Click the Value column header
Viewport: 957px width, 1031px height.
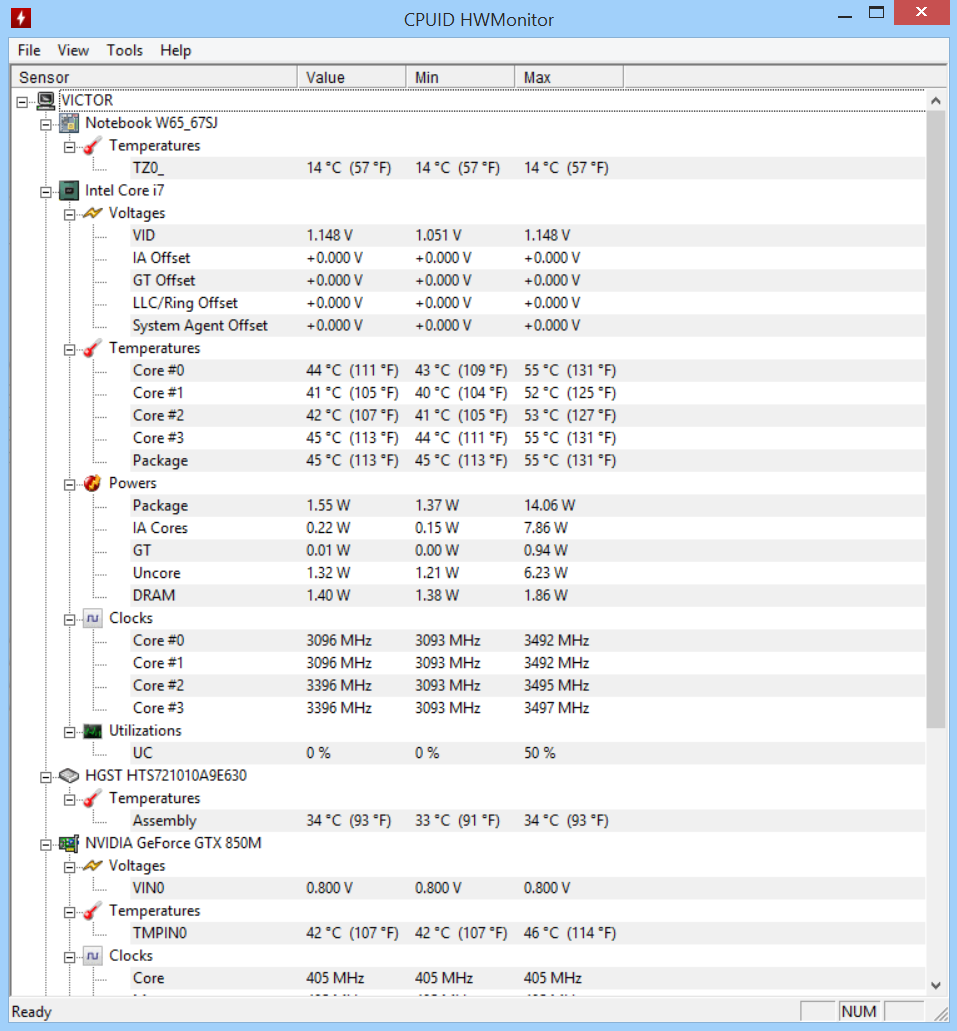pyautogui.click(x=352, y=77)
